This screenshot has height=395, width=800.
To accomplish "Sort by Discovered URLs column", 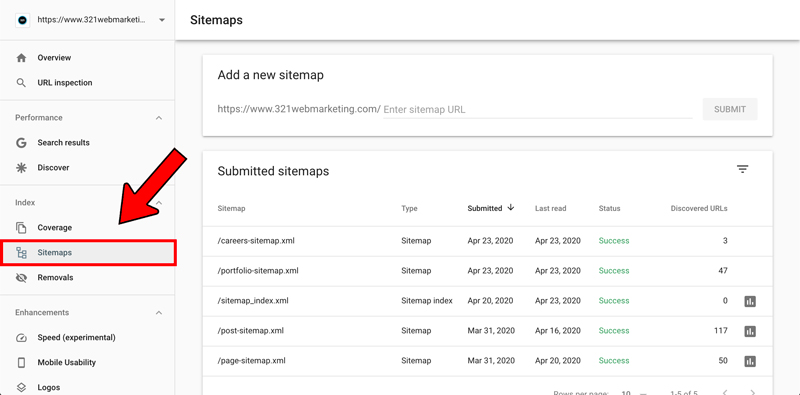I will (699, 208).
